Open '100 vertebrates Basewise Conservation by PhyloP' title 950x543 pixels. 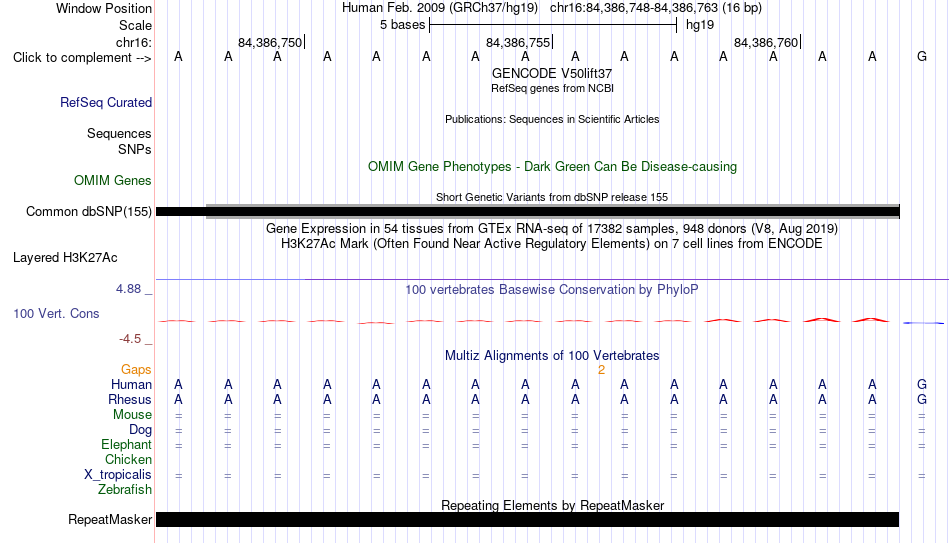tap(552, 290)
